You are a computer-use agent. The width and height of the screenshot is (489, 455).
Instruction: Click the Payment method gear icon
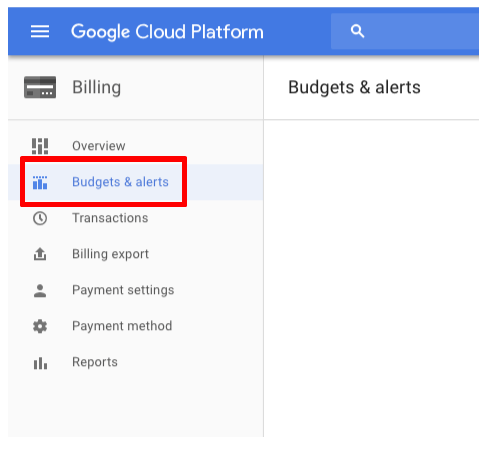(40, 326)
